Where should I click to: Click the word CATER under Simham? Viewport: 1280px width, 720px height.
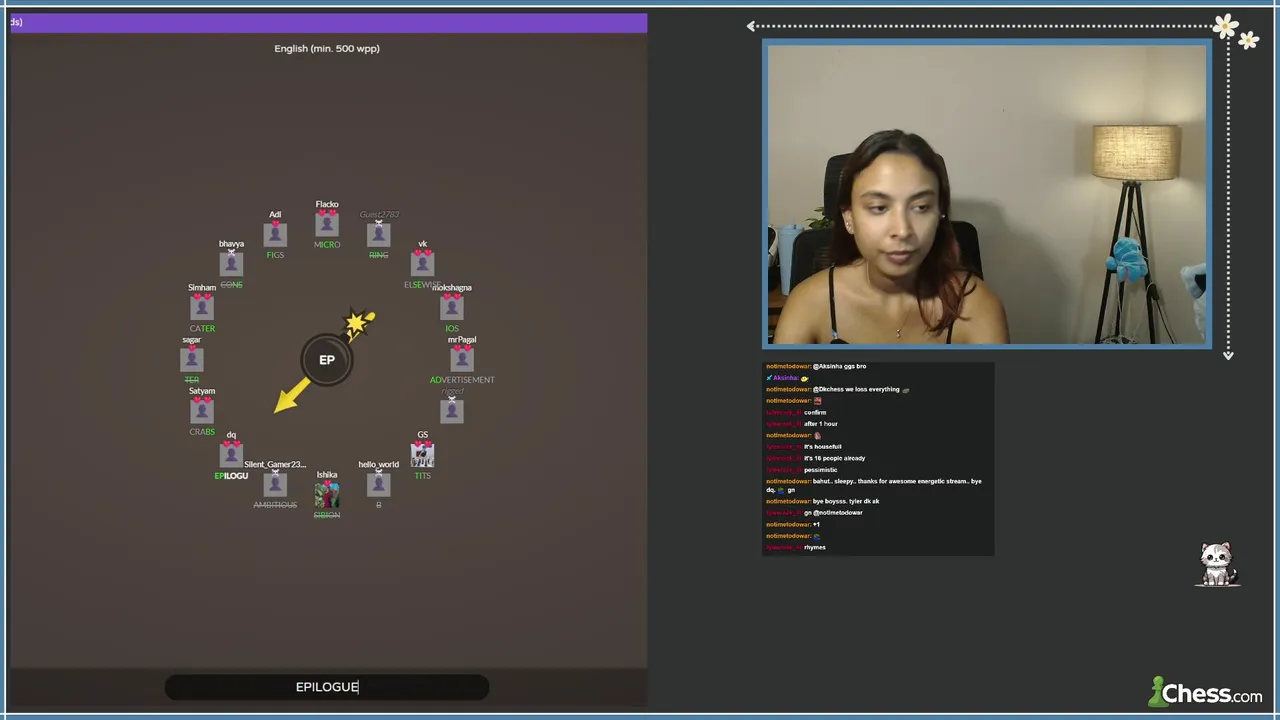tap(202, 328)
